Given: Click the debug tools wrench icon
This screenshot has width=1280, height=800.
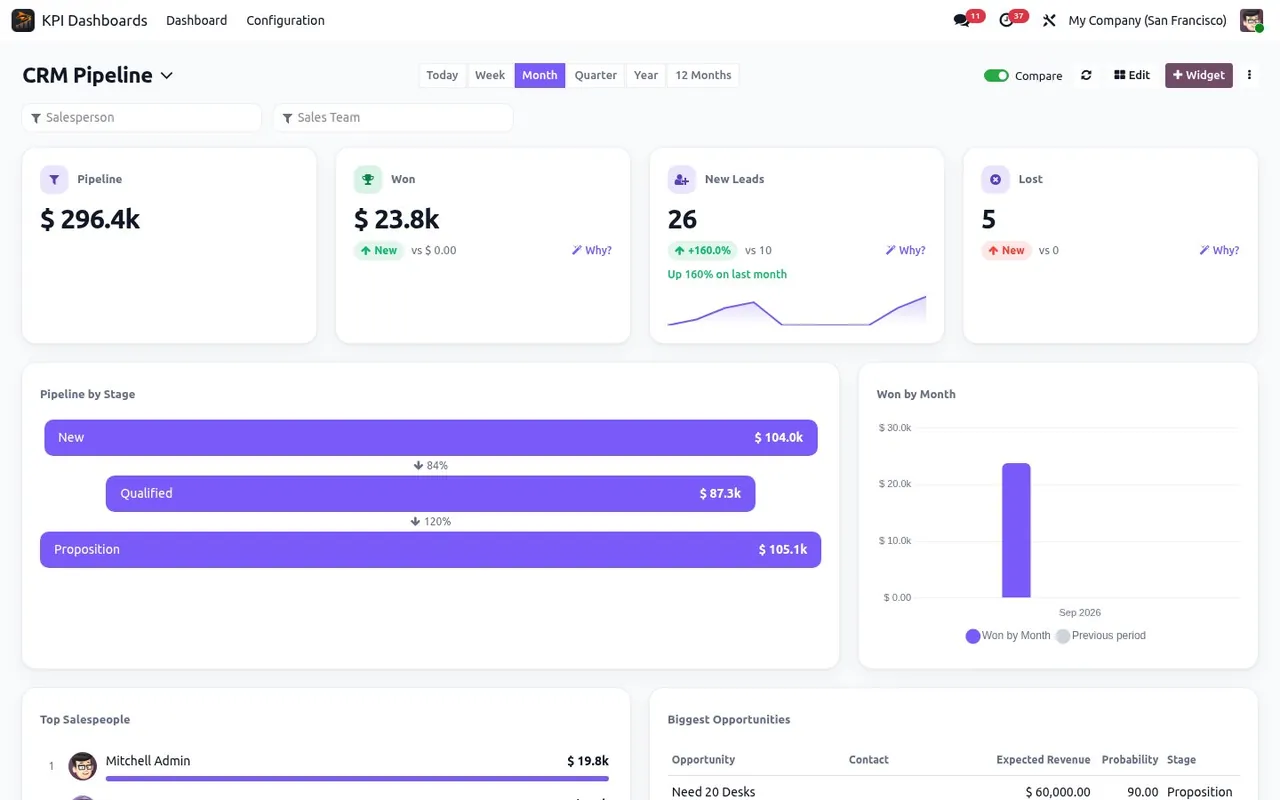Looking at the screenshot, I should click(x=1049, y=20).
